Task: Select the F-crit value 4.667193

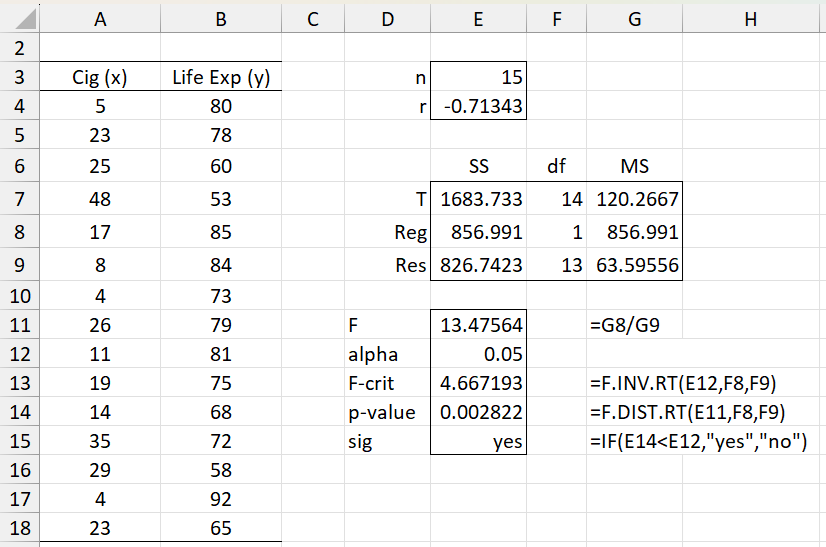Action: point(479,383)
